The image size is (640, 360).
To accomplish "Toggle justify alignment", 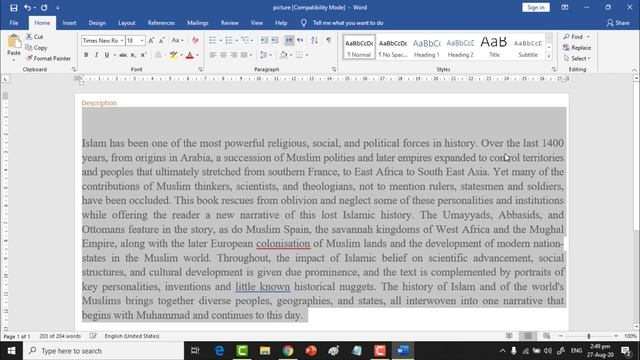I will coord(244,55).
